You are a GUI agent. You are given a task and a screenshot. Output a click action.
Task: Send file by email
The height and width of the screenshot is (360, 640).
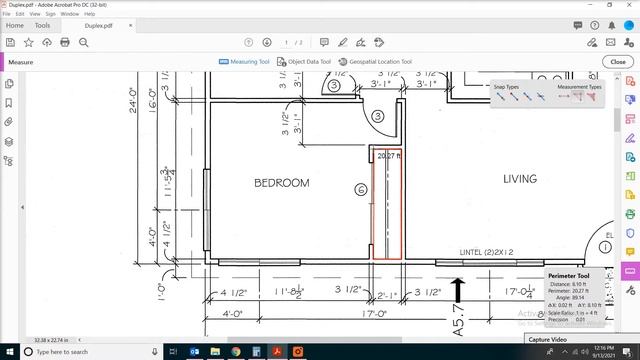611,42
